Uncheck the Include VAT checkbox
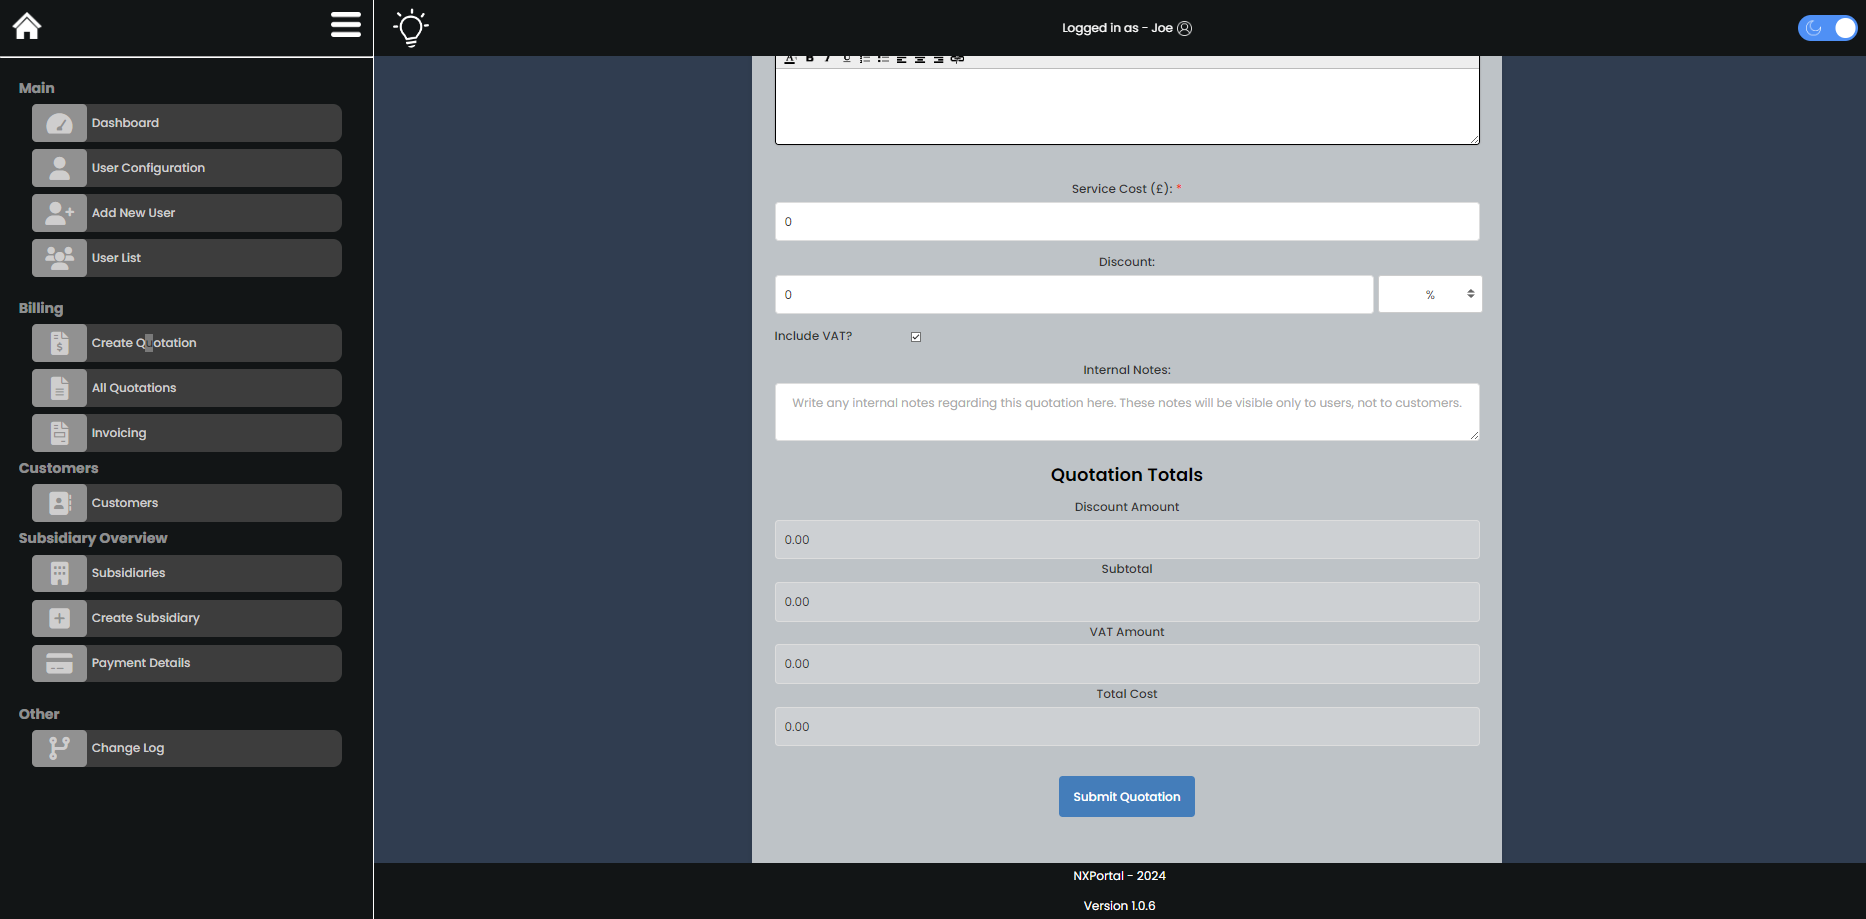1866x919 pixels. (916, 337)
